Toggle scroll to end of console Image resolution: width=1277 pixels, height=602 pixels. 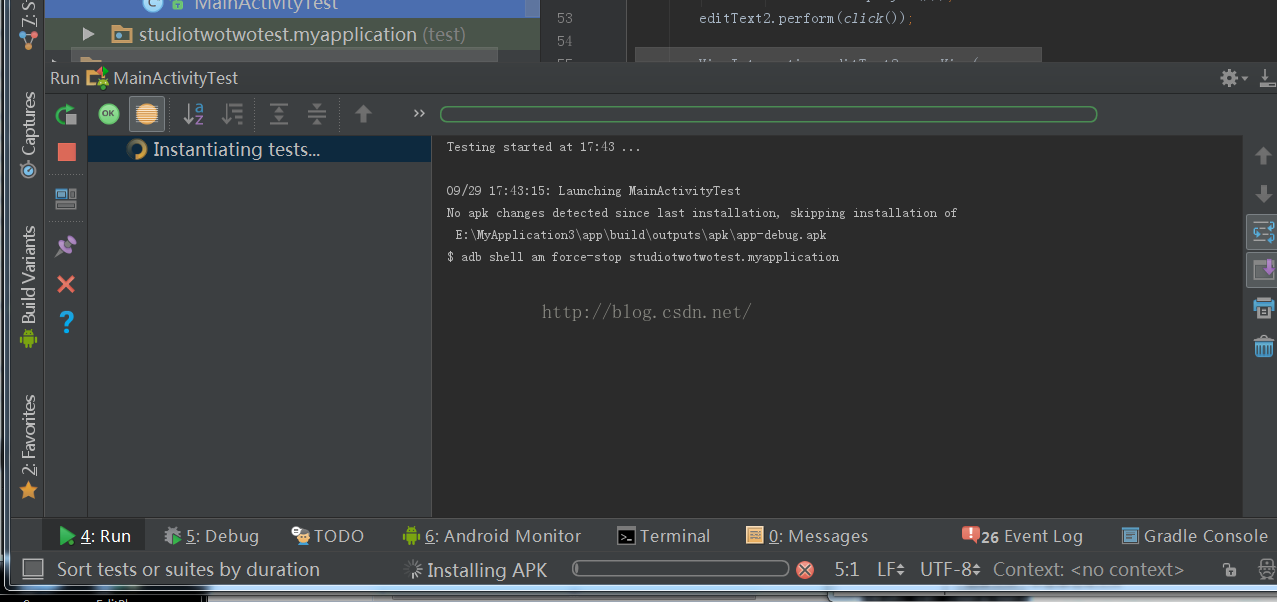(x=1263, y=269)
